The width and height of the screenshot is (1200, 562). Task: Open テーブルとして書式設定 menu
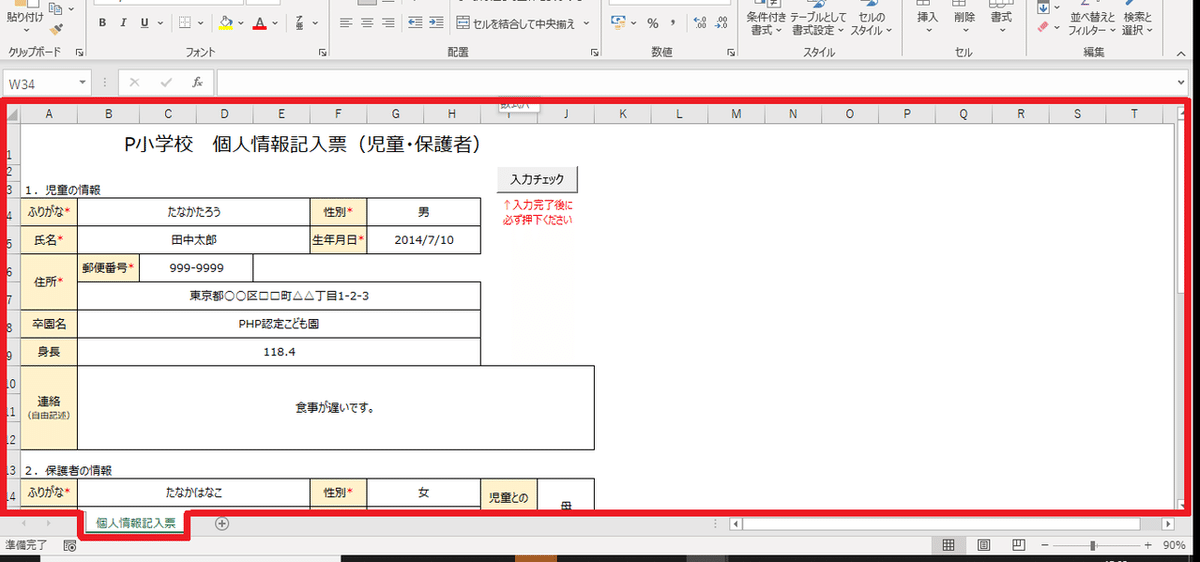[x=818, y=20]
